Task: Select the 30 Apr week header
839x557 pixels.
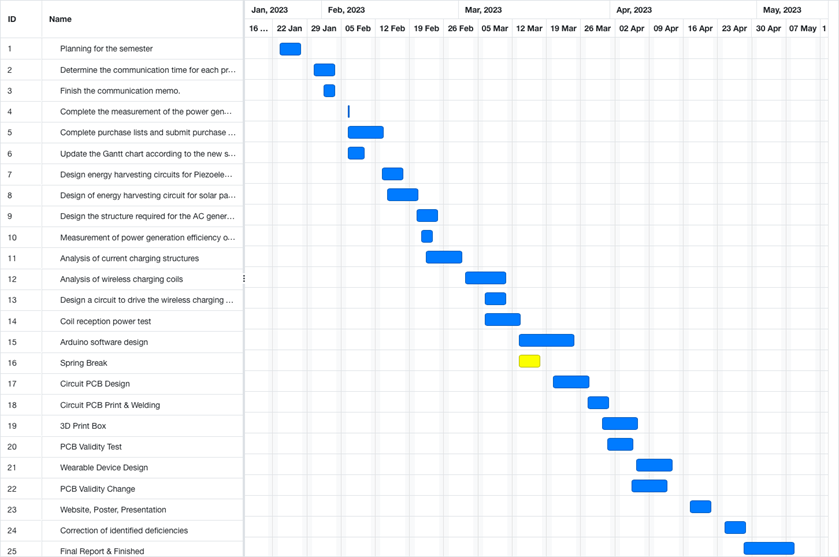Action: tap(768, 29)
